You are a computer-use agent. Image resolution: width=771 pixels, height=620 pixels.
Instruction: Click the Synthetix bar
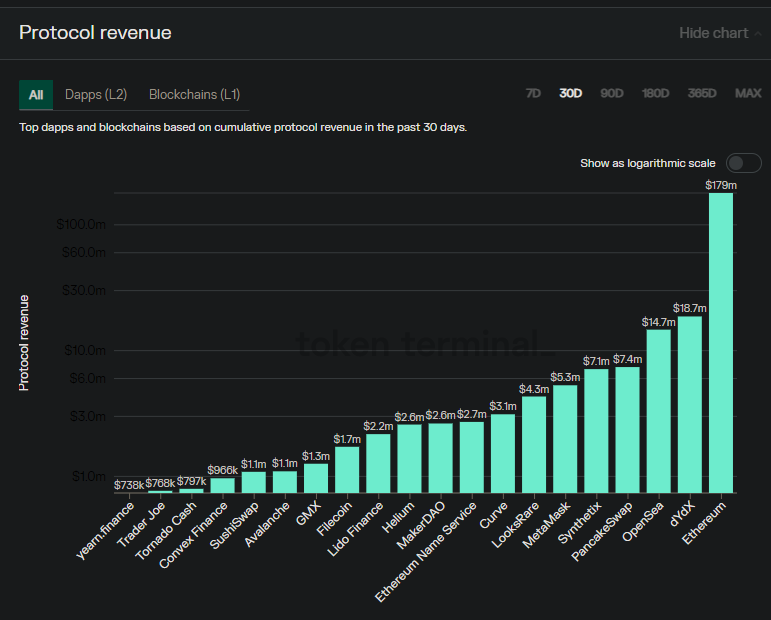coord(596,431)
